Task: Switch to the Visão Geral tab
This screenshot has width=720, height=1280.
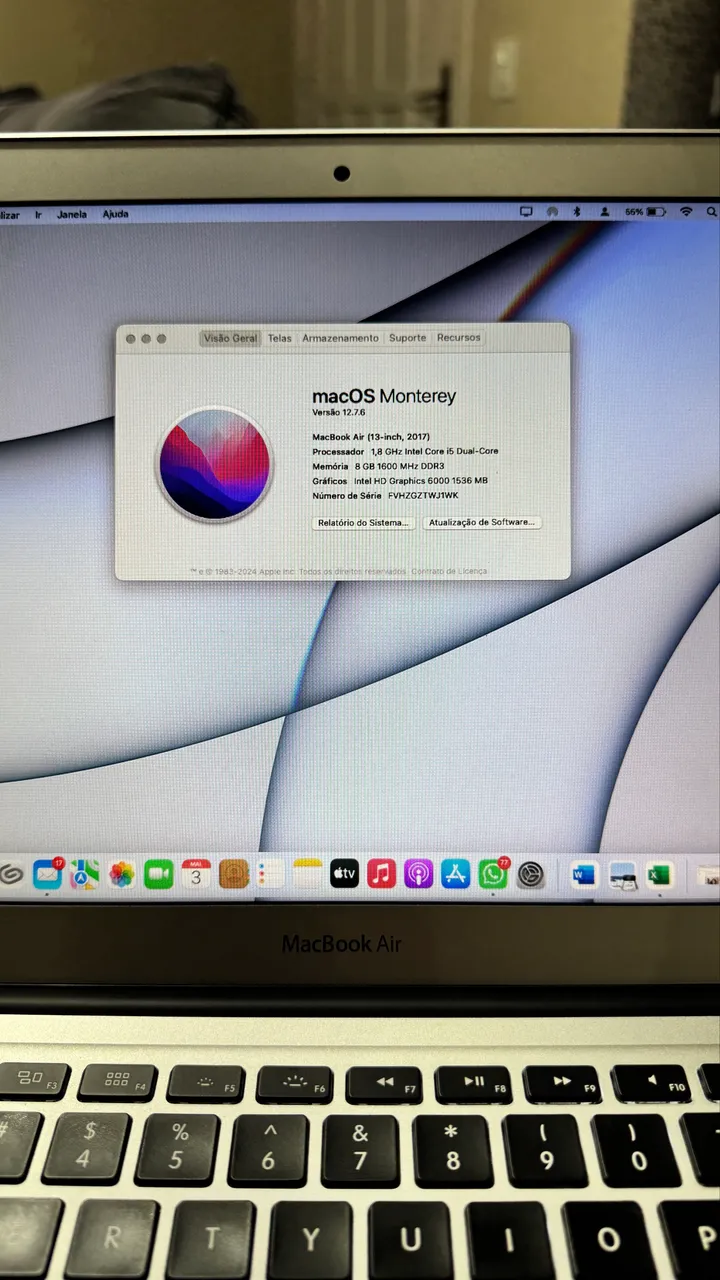Action: point(231,338)
